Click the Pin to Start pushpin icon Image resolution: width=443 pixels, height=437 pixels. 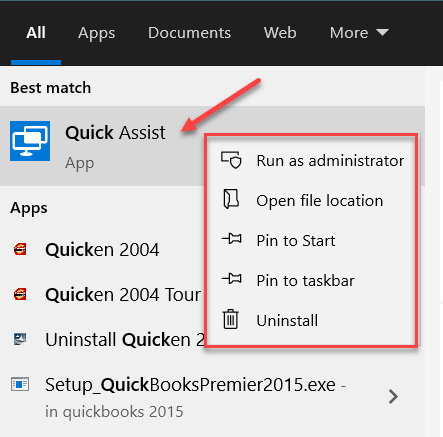coord(232,239)
